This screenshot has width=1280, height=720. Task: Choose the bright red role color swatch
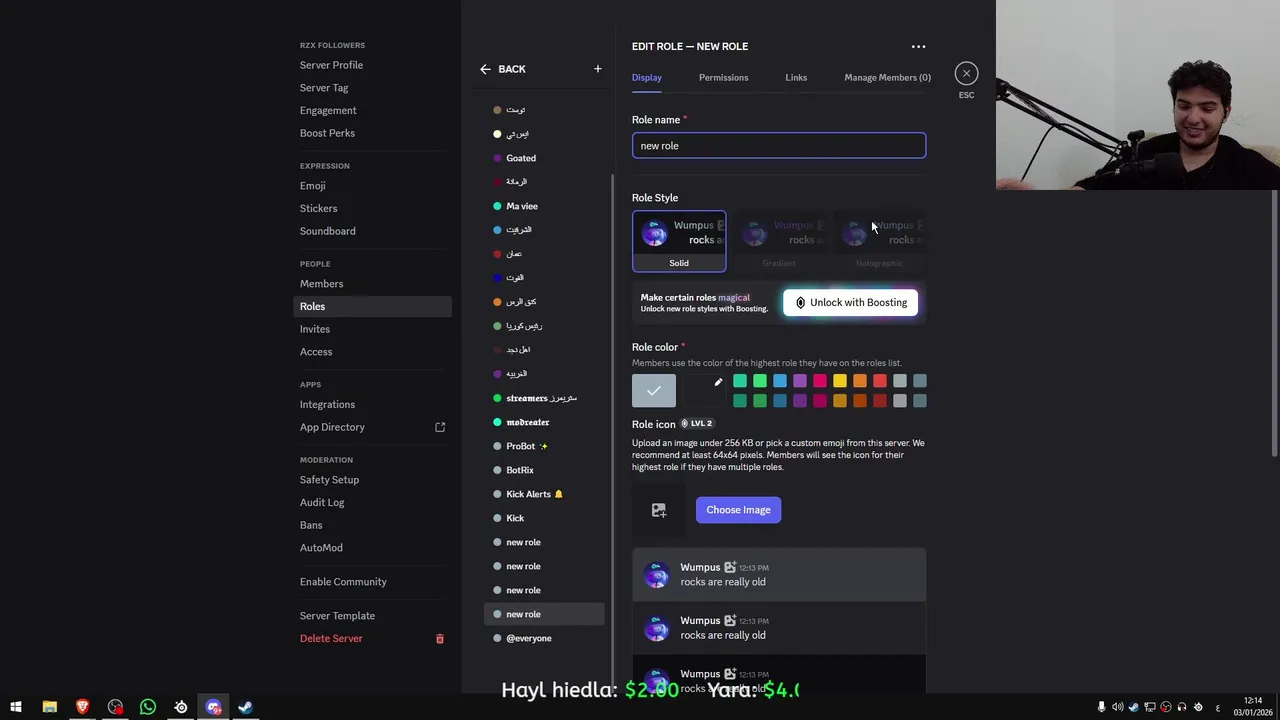pyautogui.click(x=880, y=381)
